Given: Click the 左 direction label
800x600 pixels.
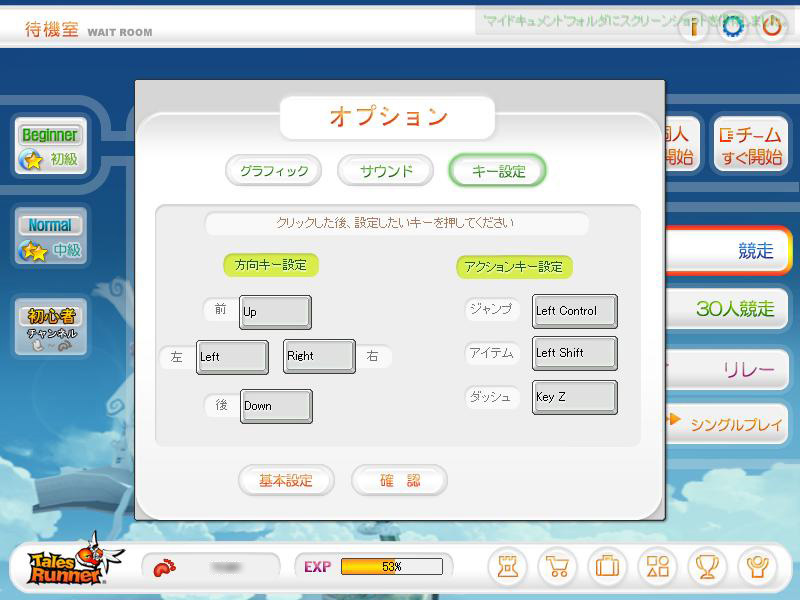Looking at the screenshot, I should [x=177, y=357].
